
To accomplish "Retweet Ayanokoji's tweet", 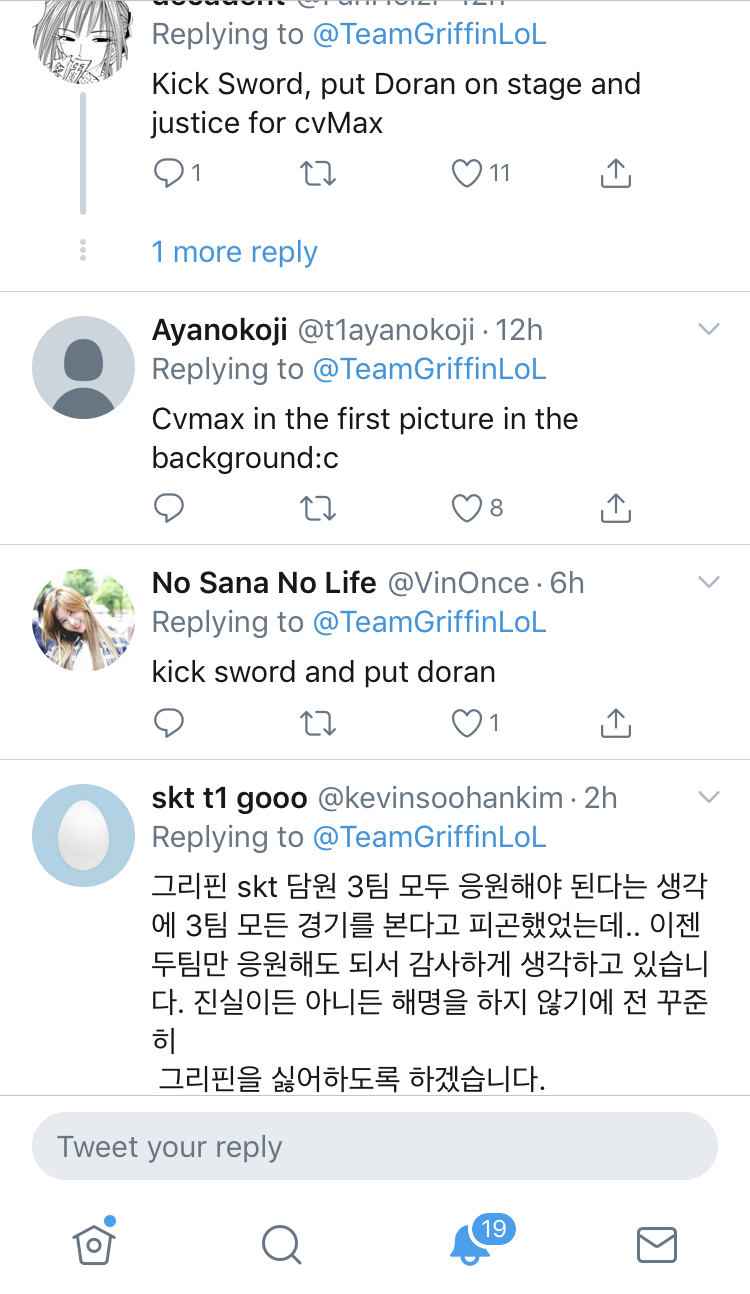I will pyautogui.click(x=318, y=509).
